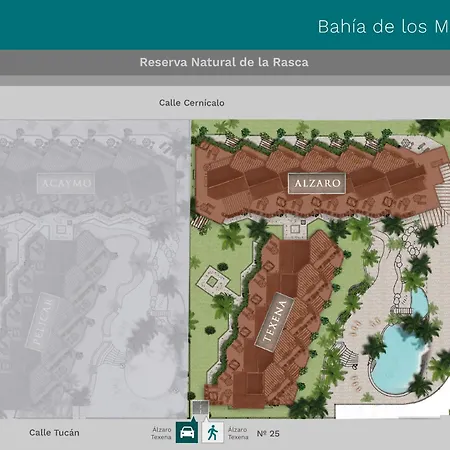The width and height of the screenshot is (450, 450).
Task: Click the gray gate icon above the car
Action: [x=200, y=408]
